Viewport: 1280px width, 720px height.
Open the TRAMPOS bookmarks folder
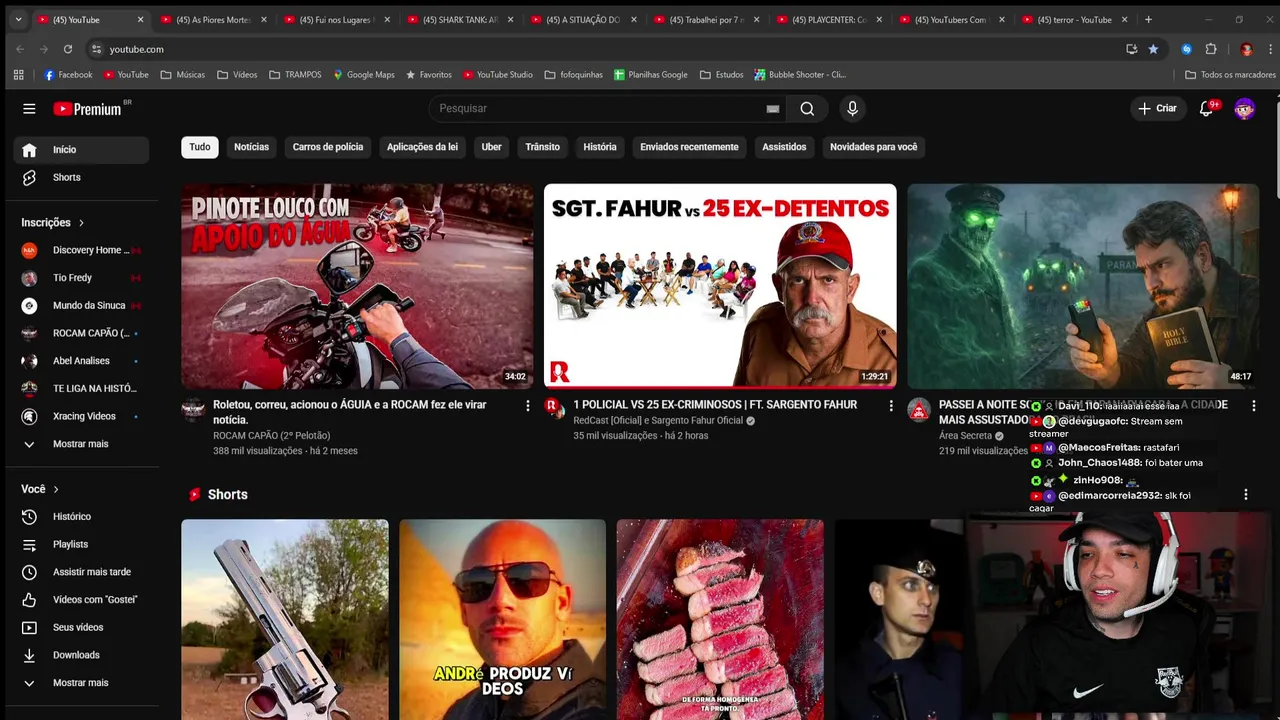point(295,75)
